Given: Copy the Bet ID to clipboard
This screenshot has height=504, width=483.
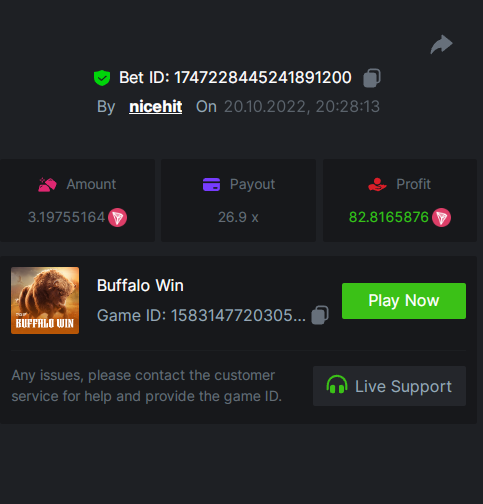Looking at the screenshot, I should tap(372, 78).
